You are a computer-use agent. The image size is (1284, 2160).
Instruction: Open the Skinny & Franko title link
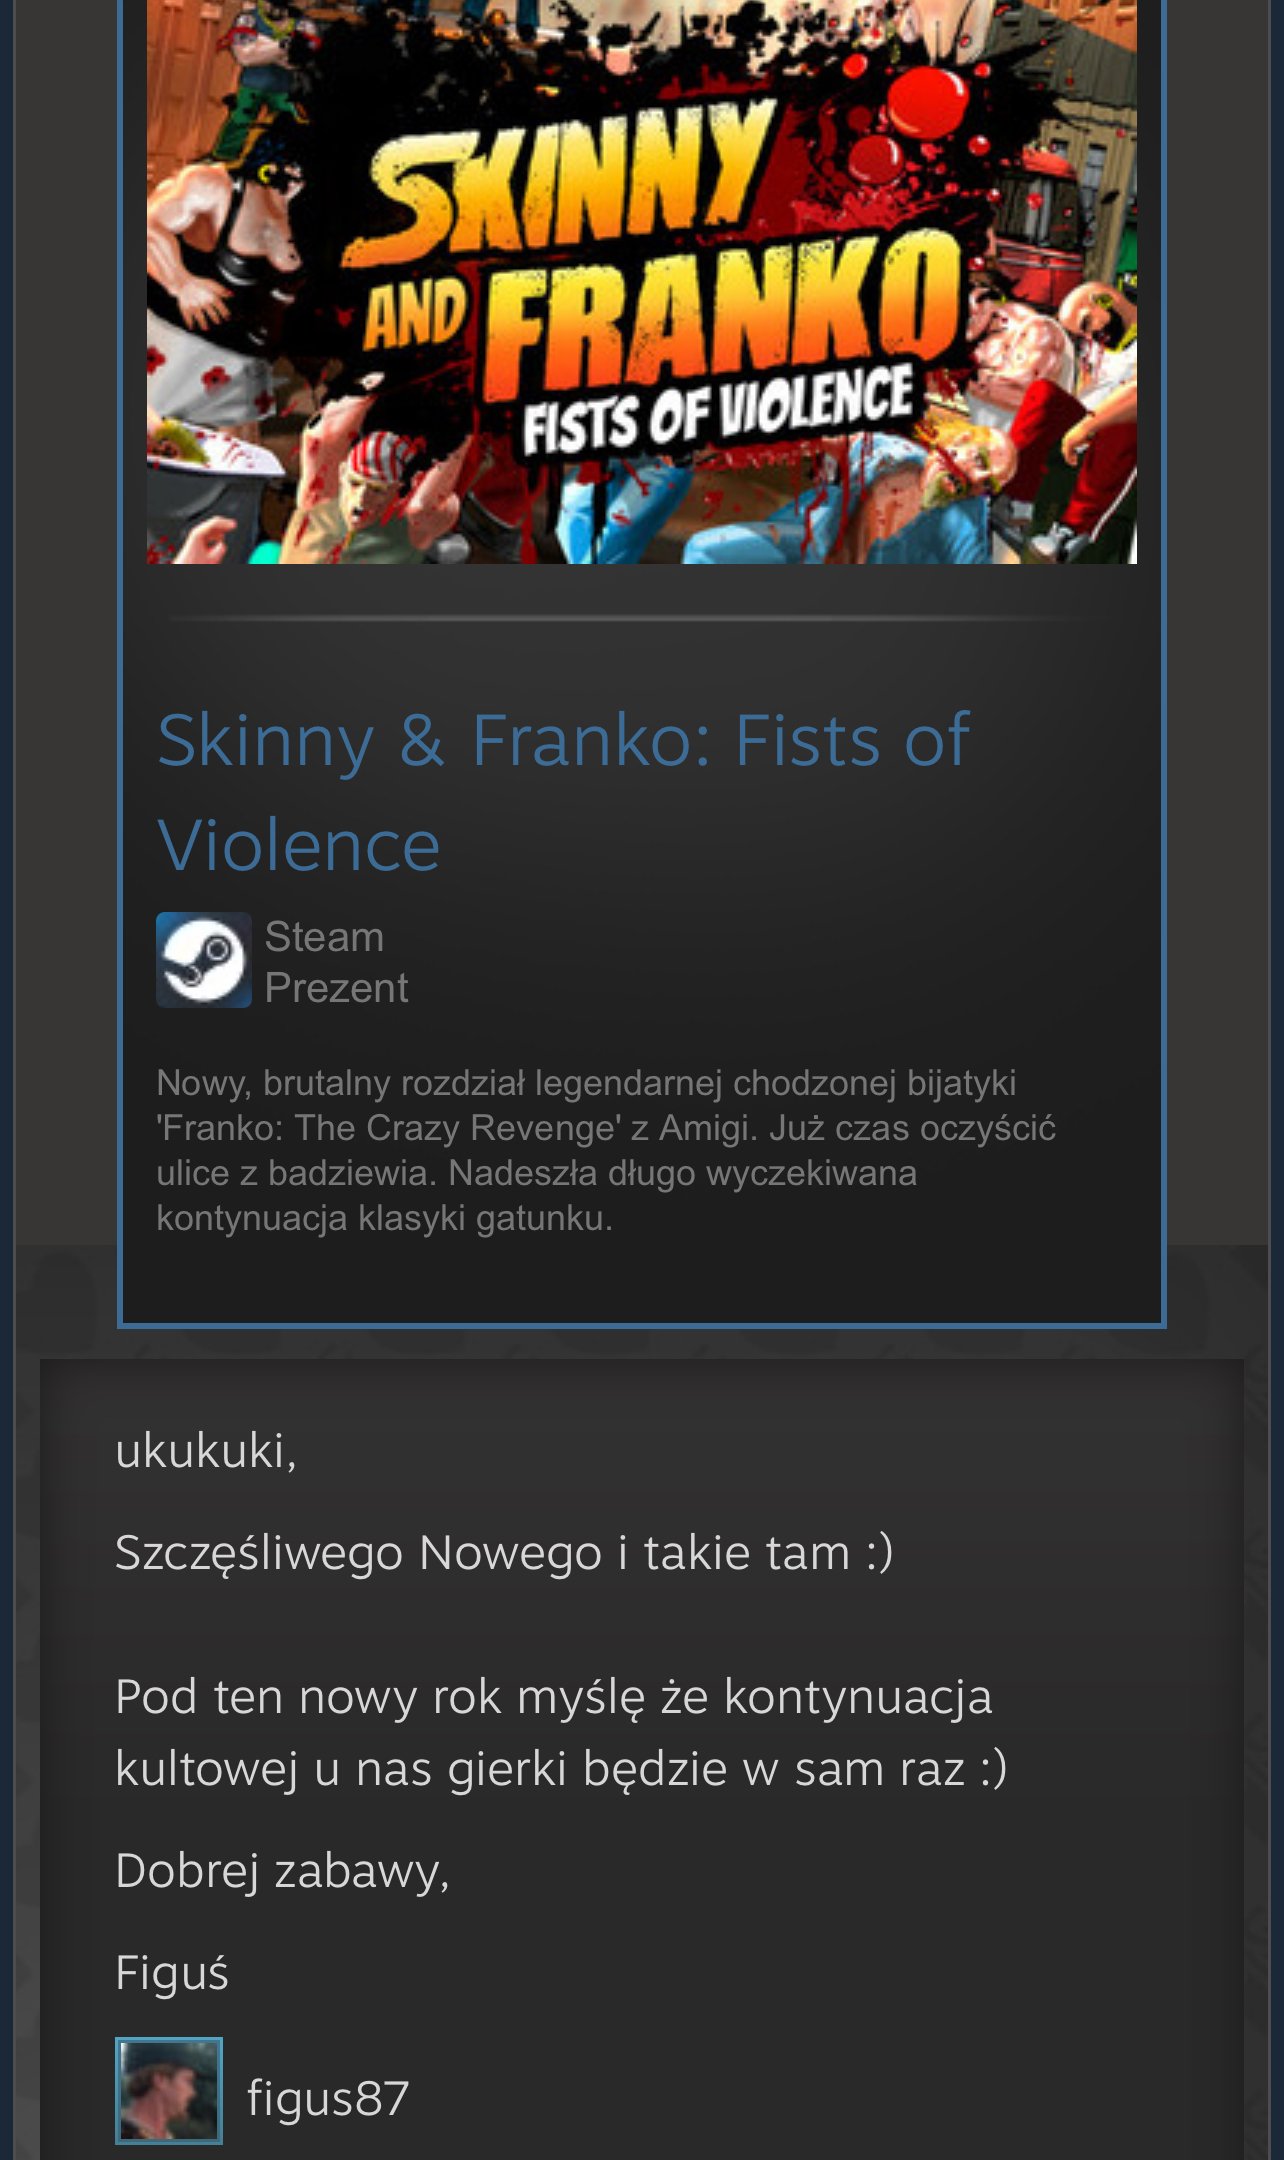[563, 792]
